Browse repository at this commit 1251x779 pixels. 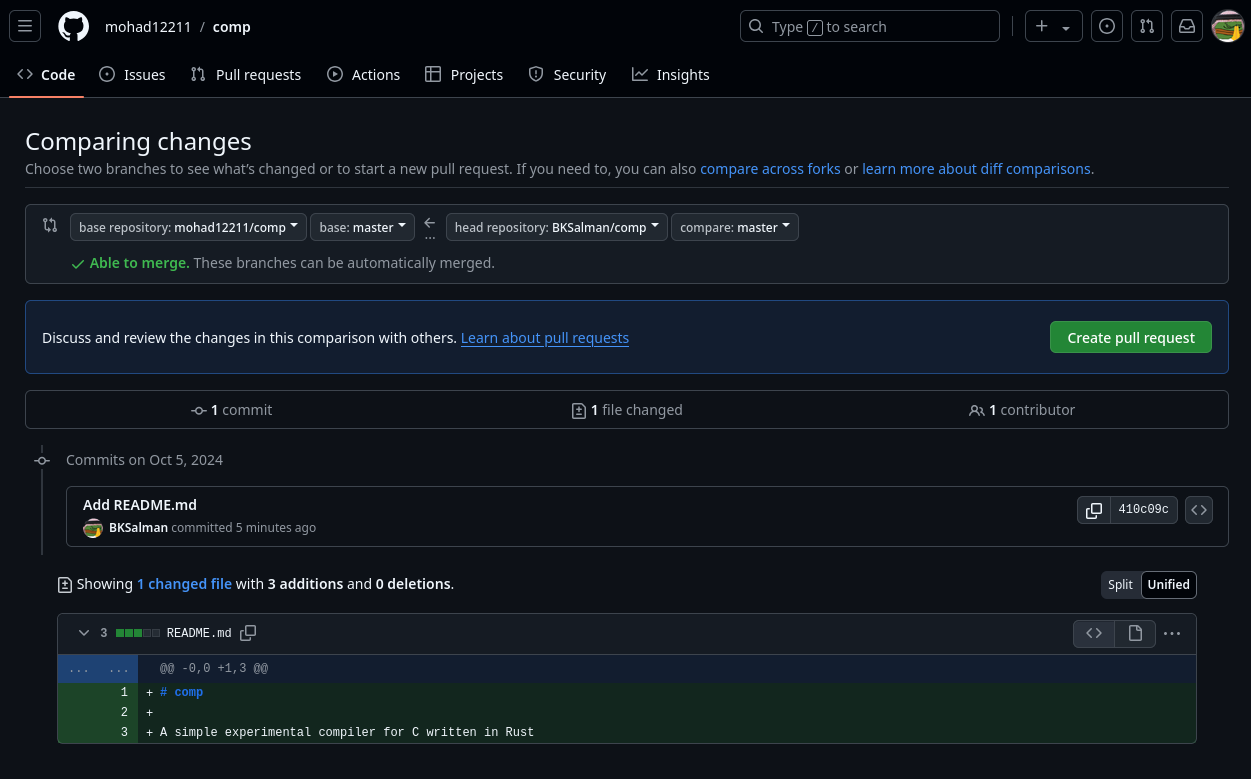click(x=1199, y=510)
